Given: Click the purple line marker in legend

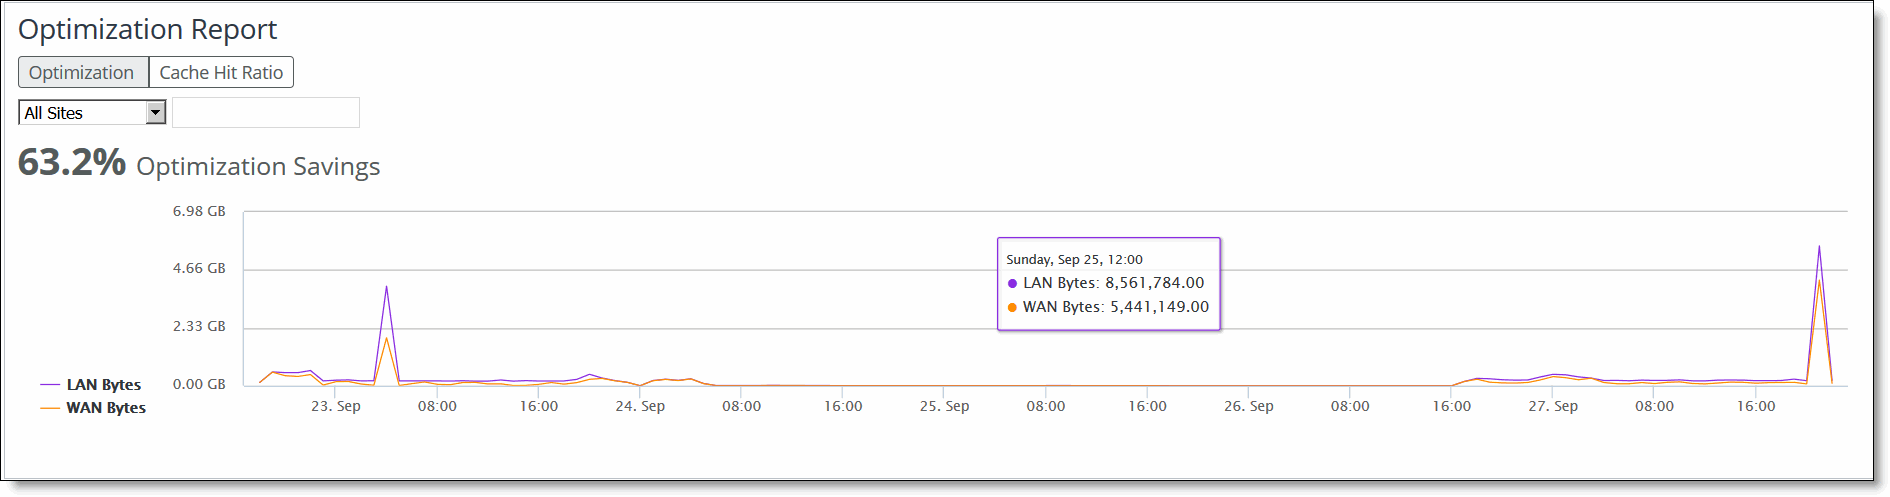Looking at the screenshot, I should [x=50, y=385].
